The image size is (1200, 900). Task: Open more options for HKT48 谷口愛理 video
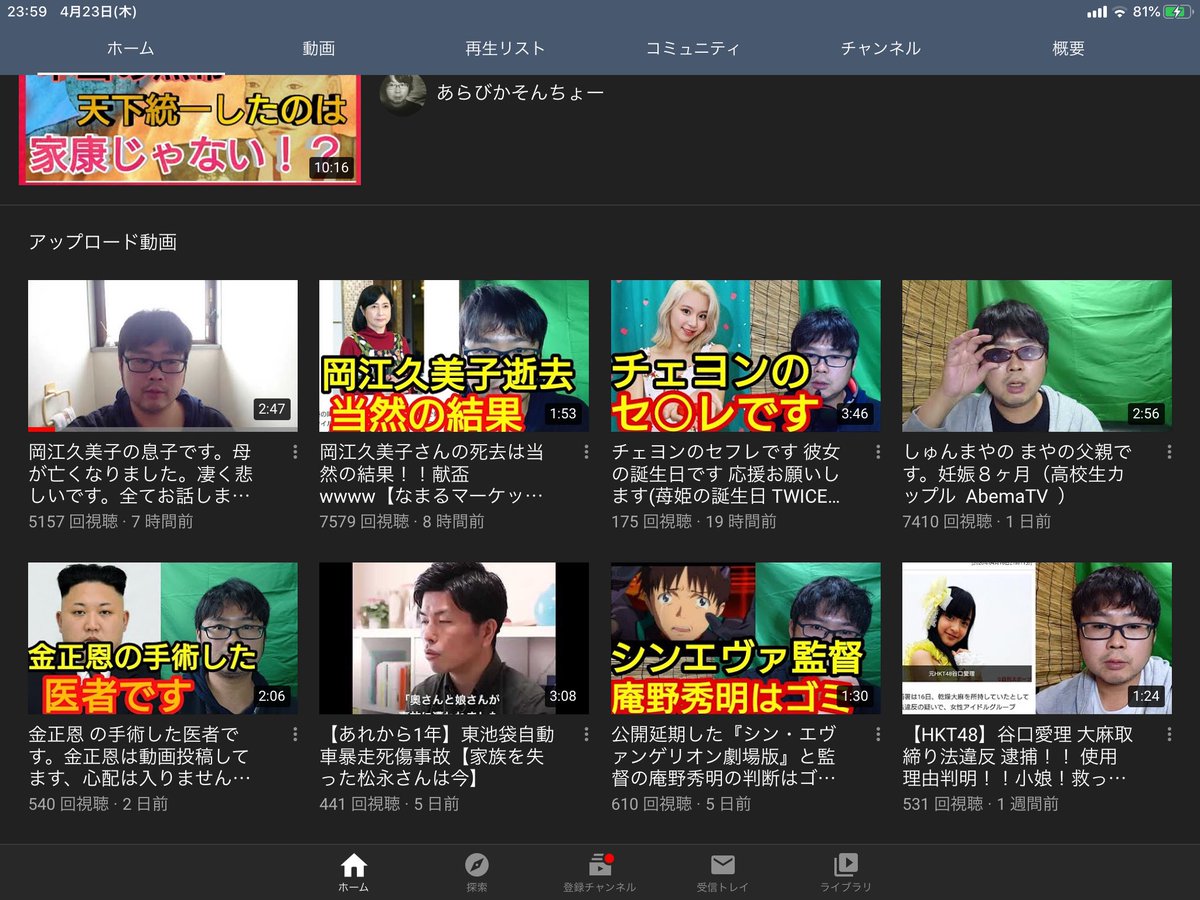point(1170,734)
